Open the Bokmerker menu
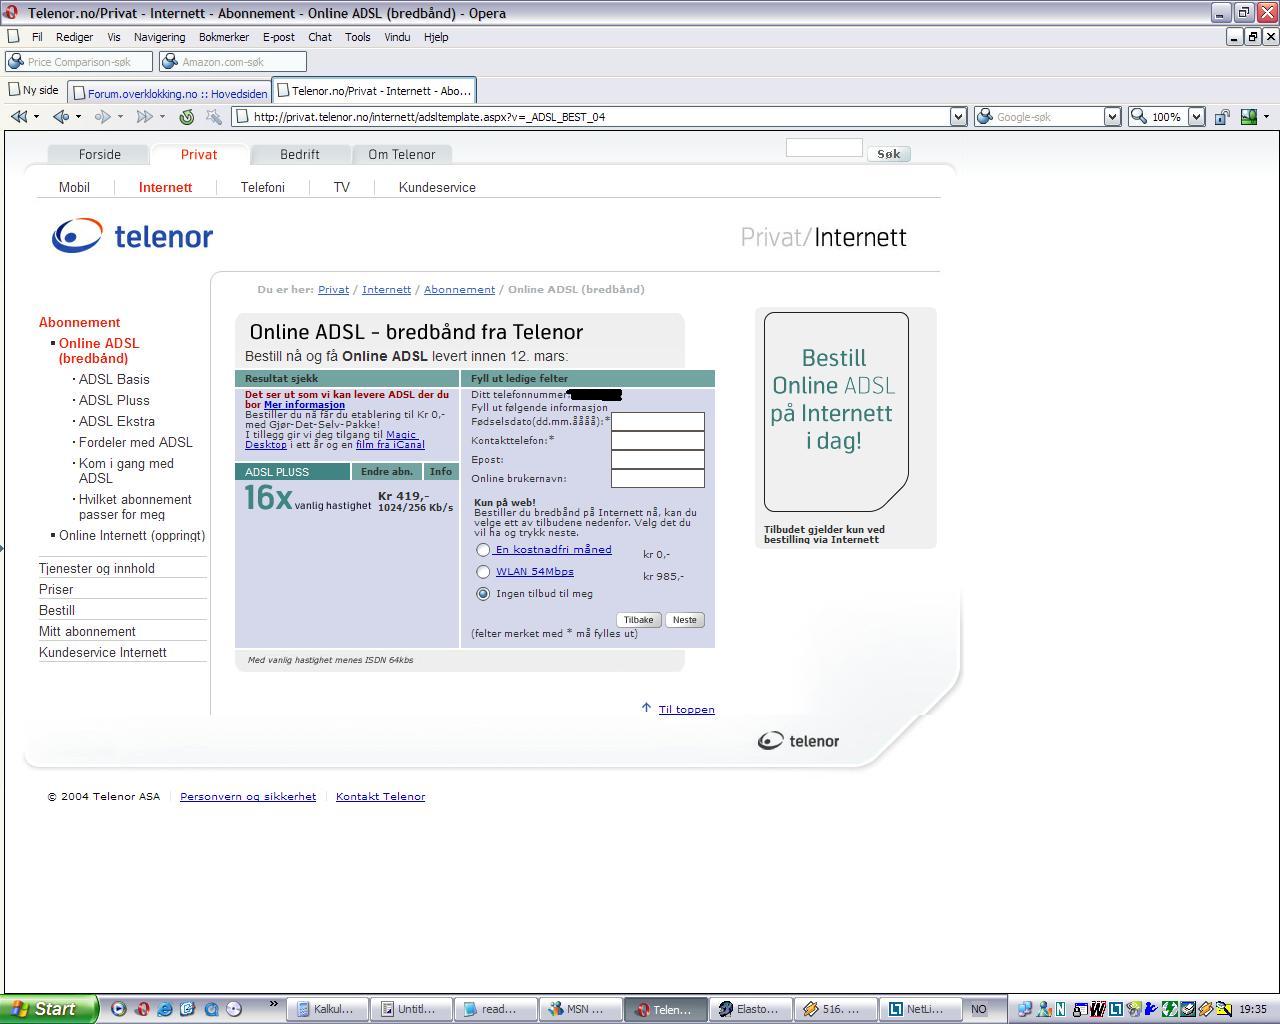The width and height of the screenshot is (1280, 1024). (x=224, y=37)
